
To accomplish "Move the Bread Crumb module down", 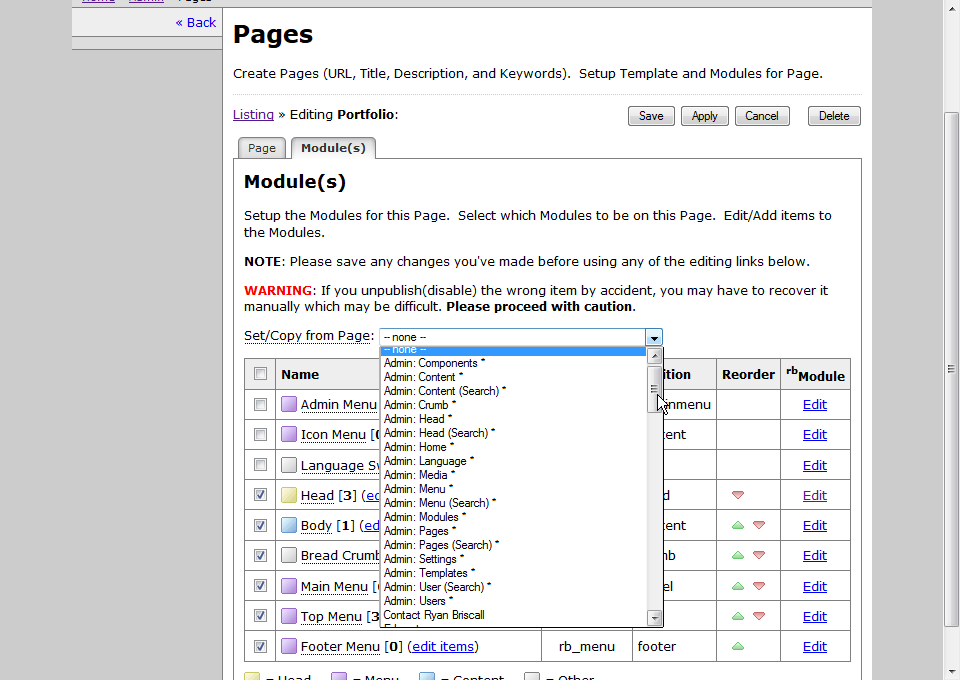I will [759, 555].
